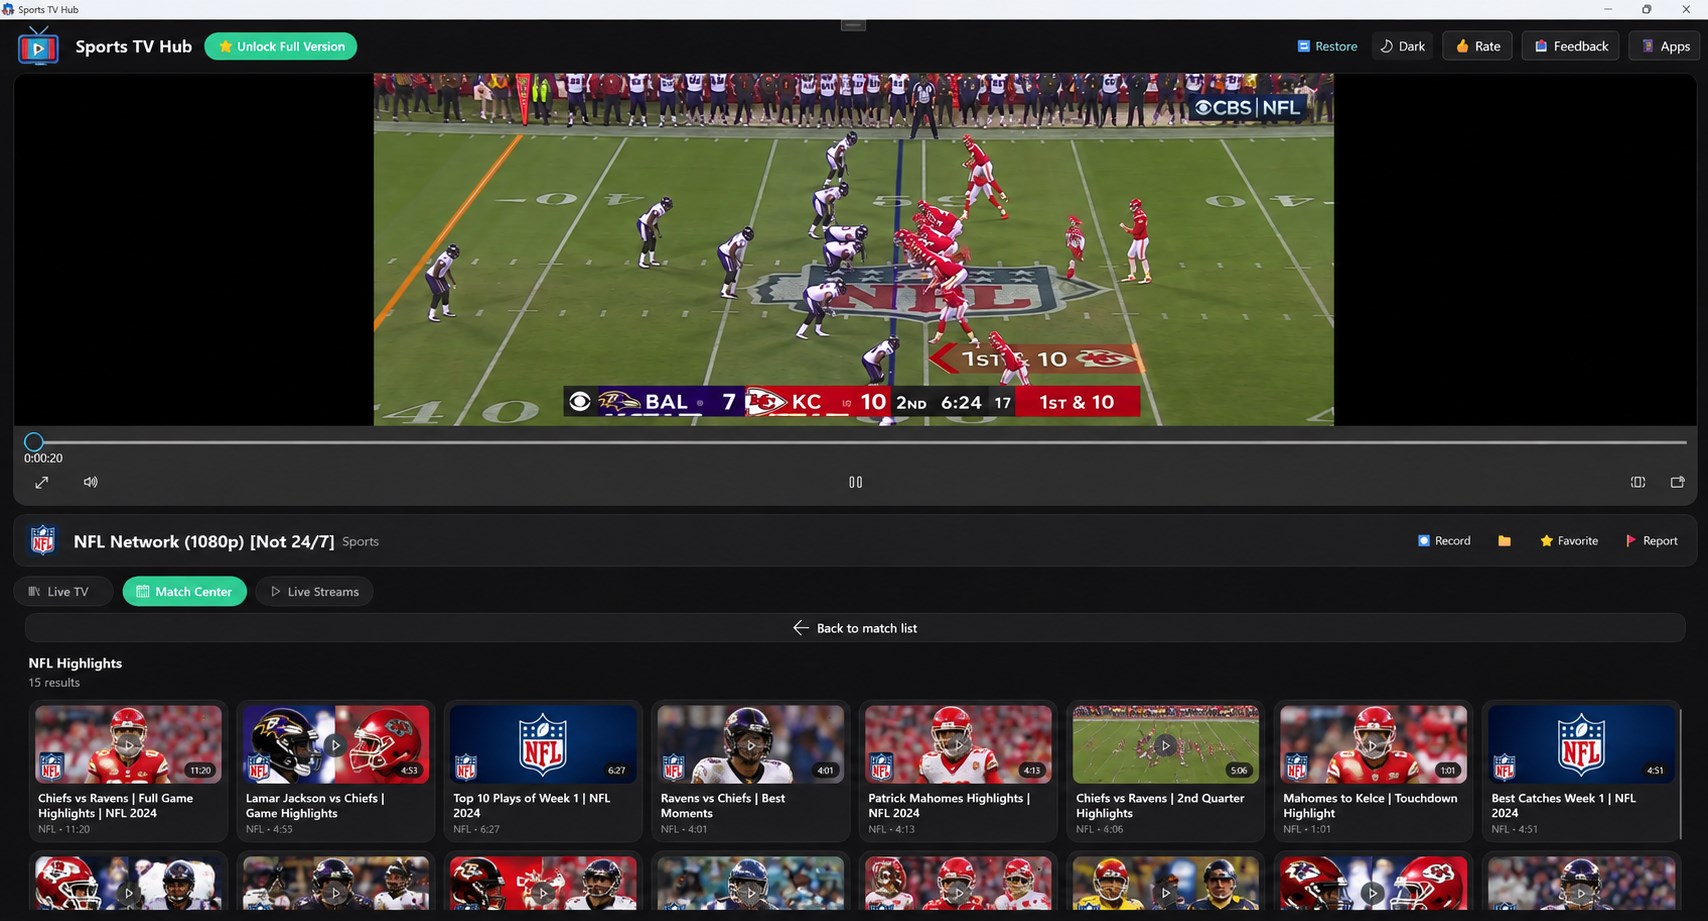Click the NFL Network channel logo
Screen dimensions: 1708x921
[x=43, y=541]
